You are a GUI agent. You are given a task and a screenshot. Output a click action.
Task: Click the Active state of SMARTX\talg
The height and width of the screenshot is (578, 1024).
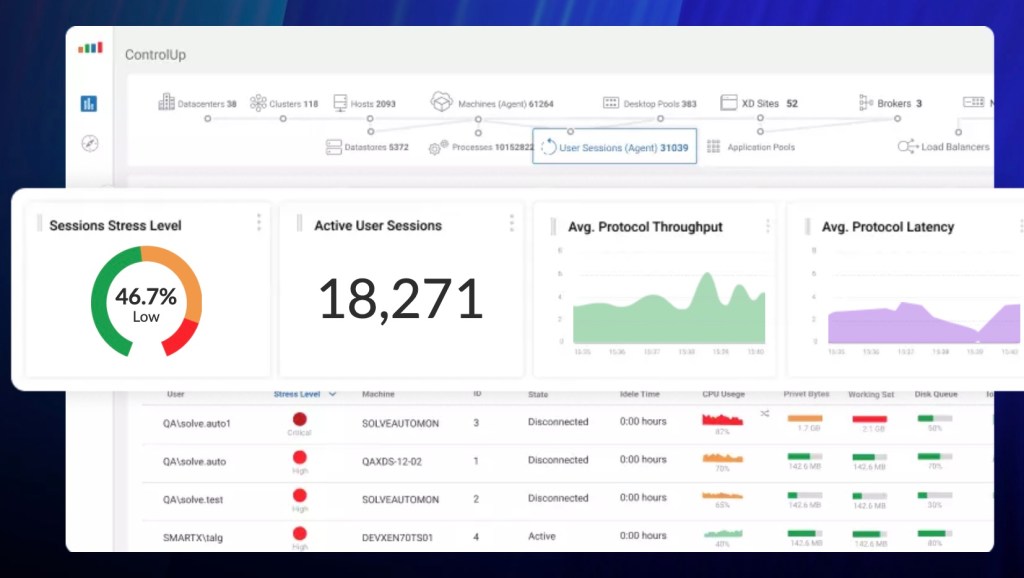click(x=542, y=536)
